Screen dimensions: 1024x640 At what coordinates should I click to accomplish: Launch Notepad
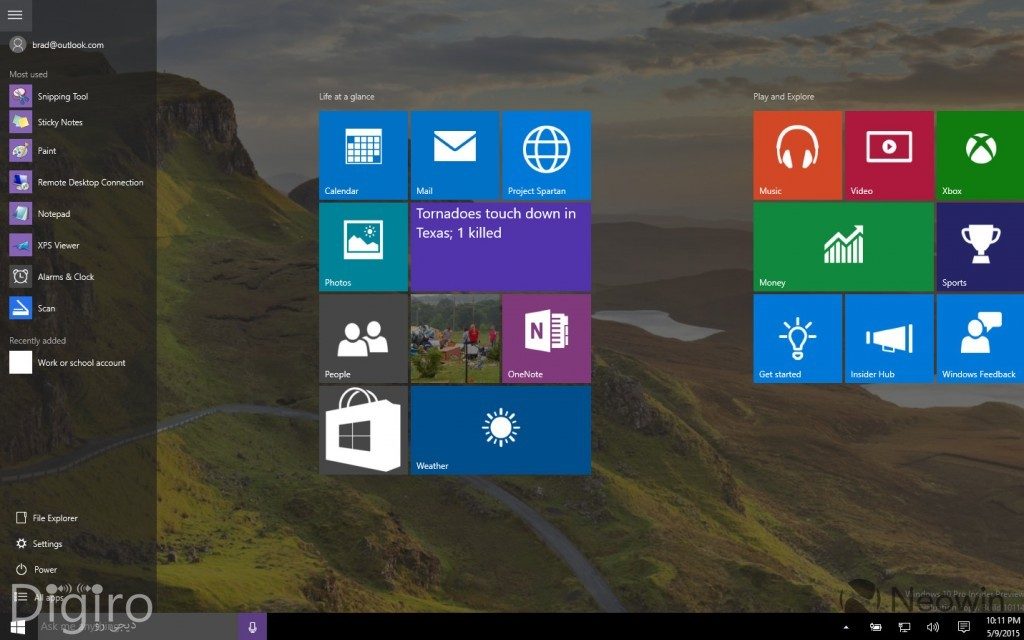40,214
